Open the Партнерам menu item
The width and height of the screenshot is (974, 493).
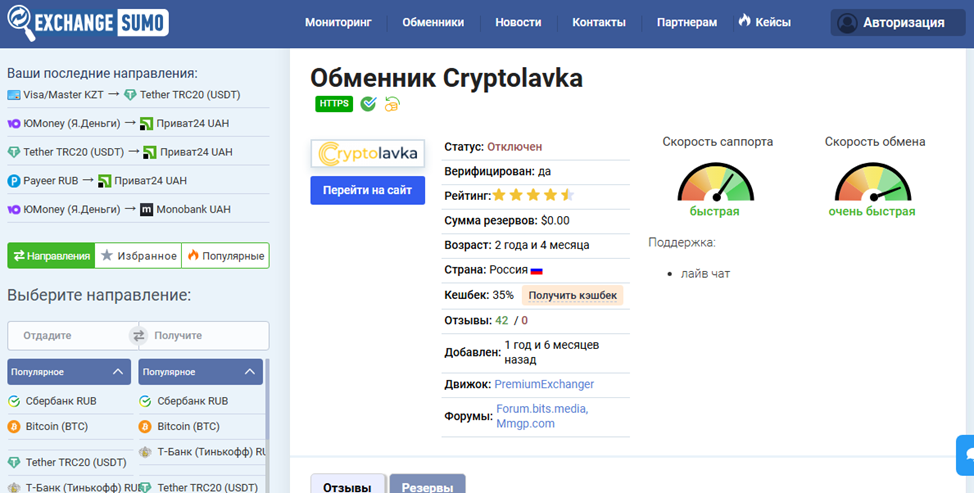[x=687, y=22]
